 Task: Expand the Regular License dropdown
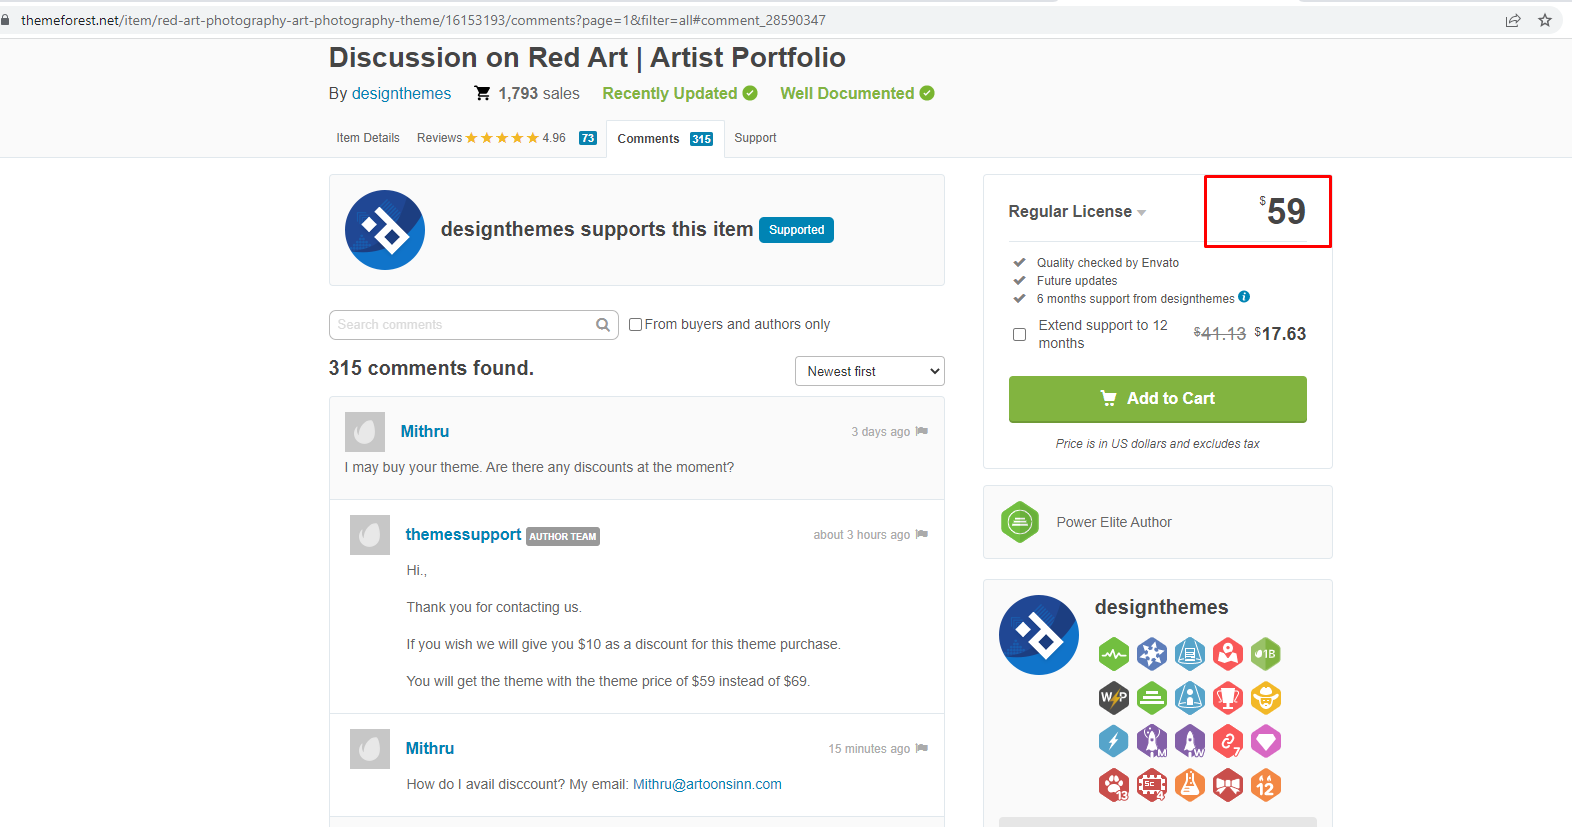click(x=1077, y=212)
